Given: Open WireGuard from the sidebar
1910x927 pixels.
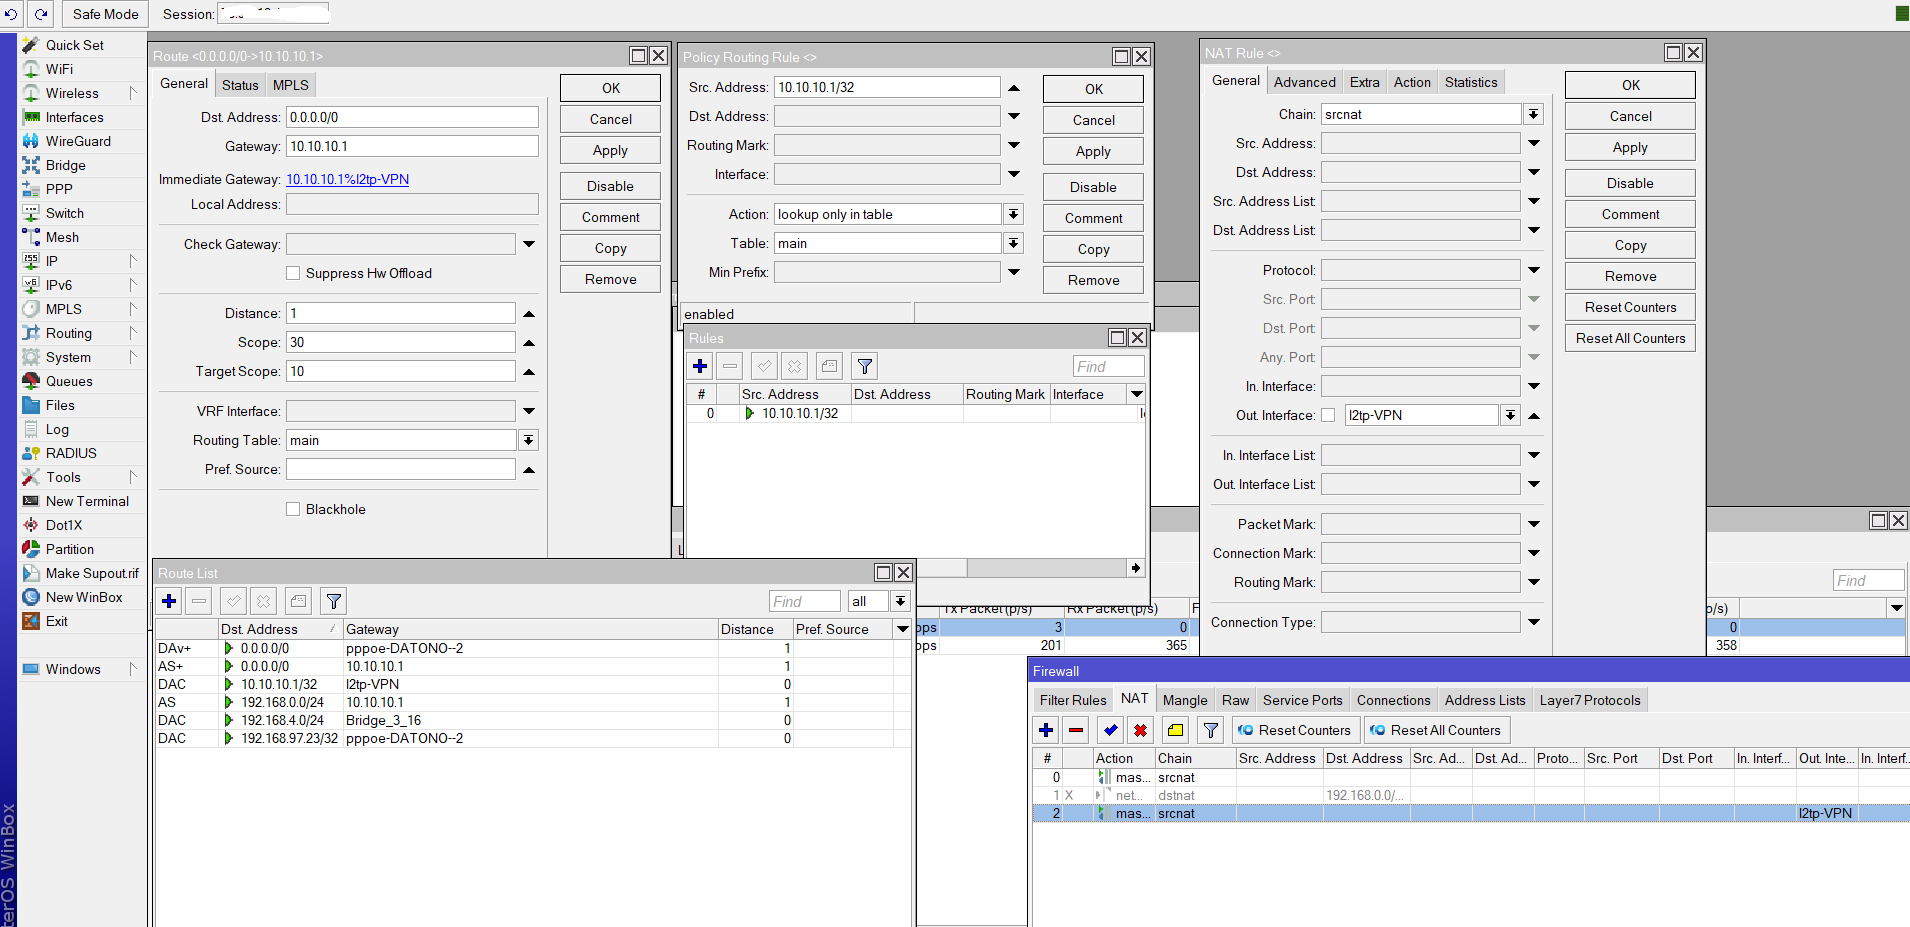Looking at the screenshot, I should point(78,141).
